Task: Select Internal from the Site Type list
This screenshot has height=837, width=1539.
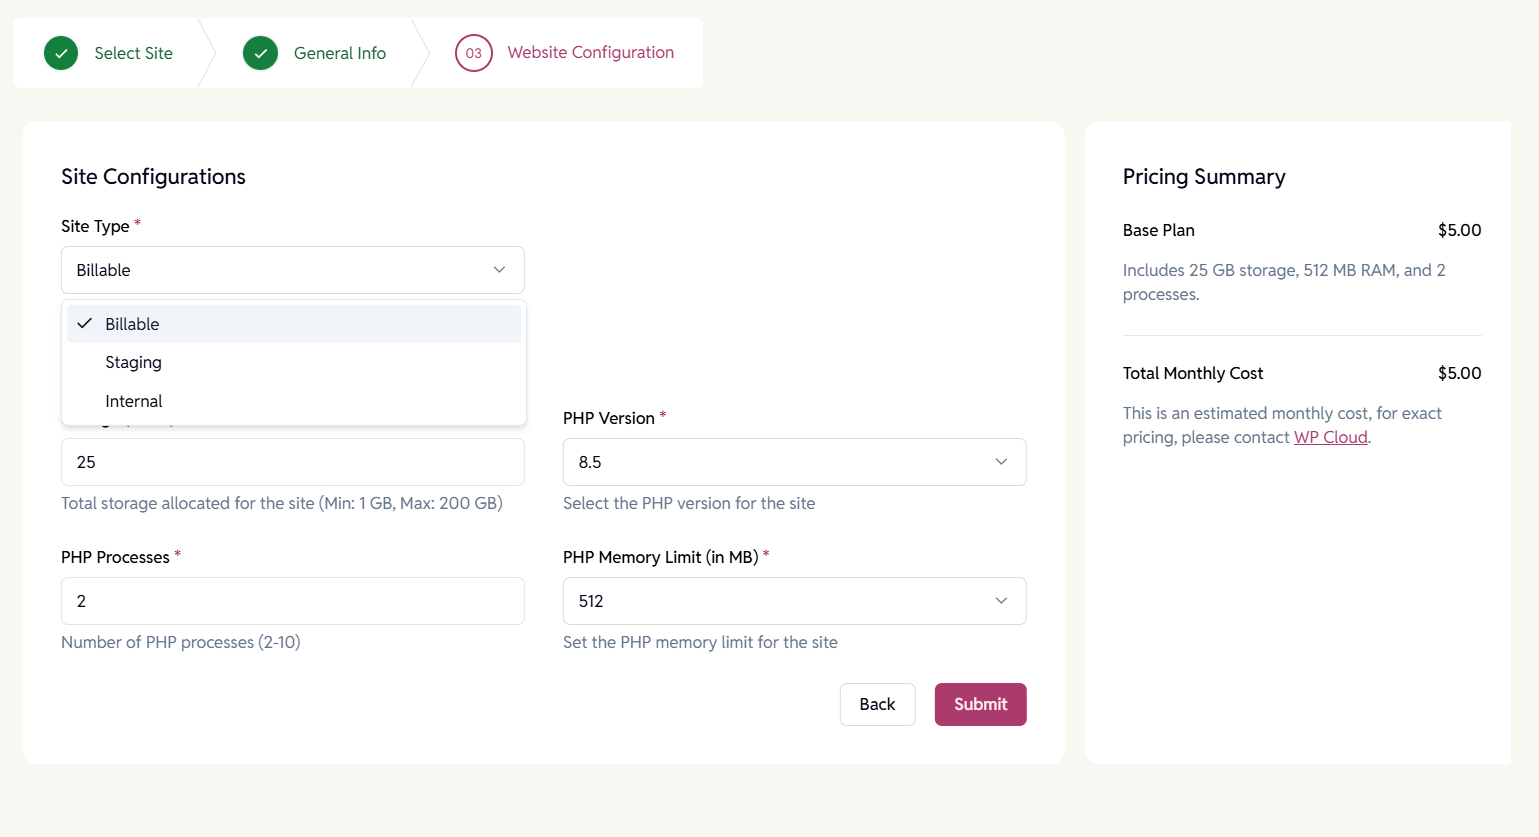Action: point(134,400)
